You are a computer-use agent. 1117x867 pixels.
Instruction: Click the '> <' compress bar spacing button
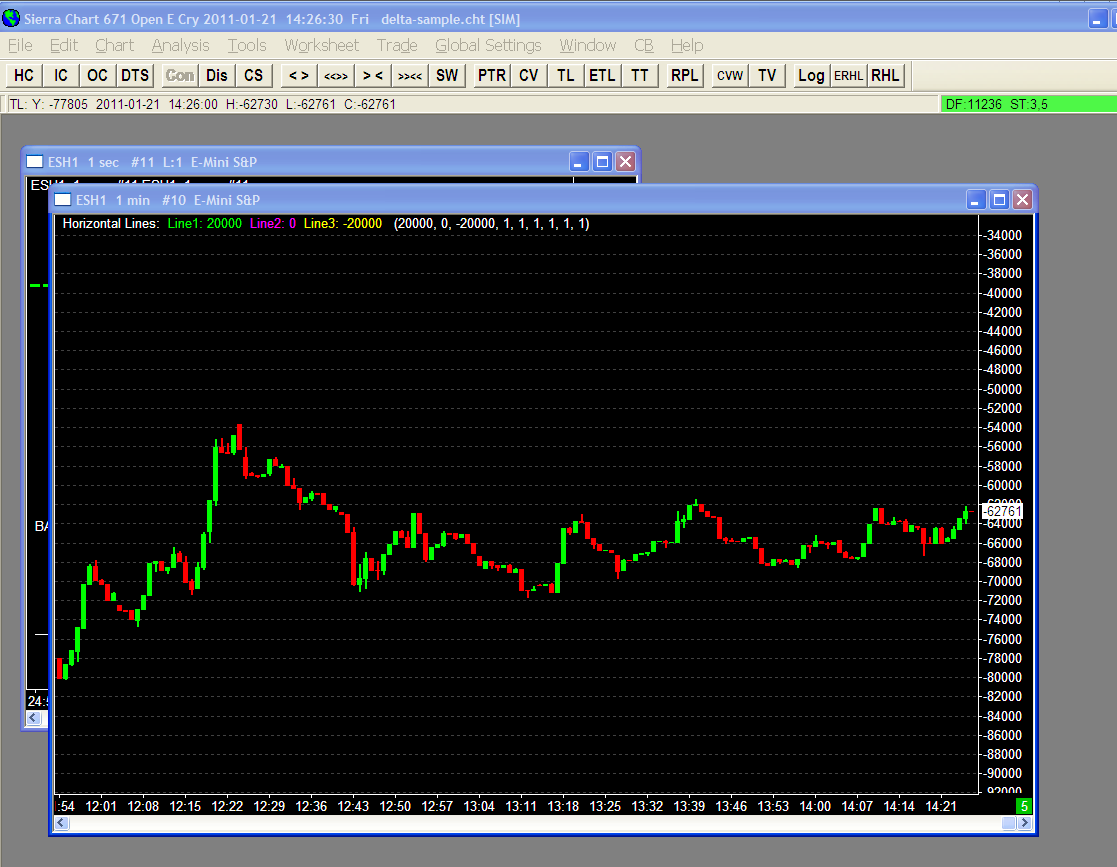pyautogui.click(x=373, y=76)
